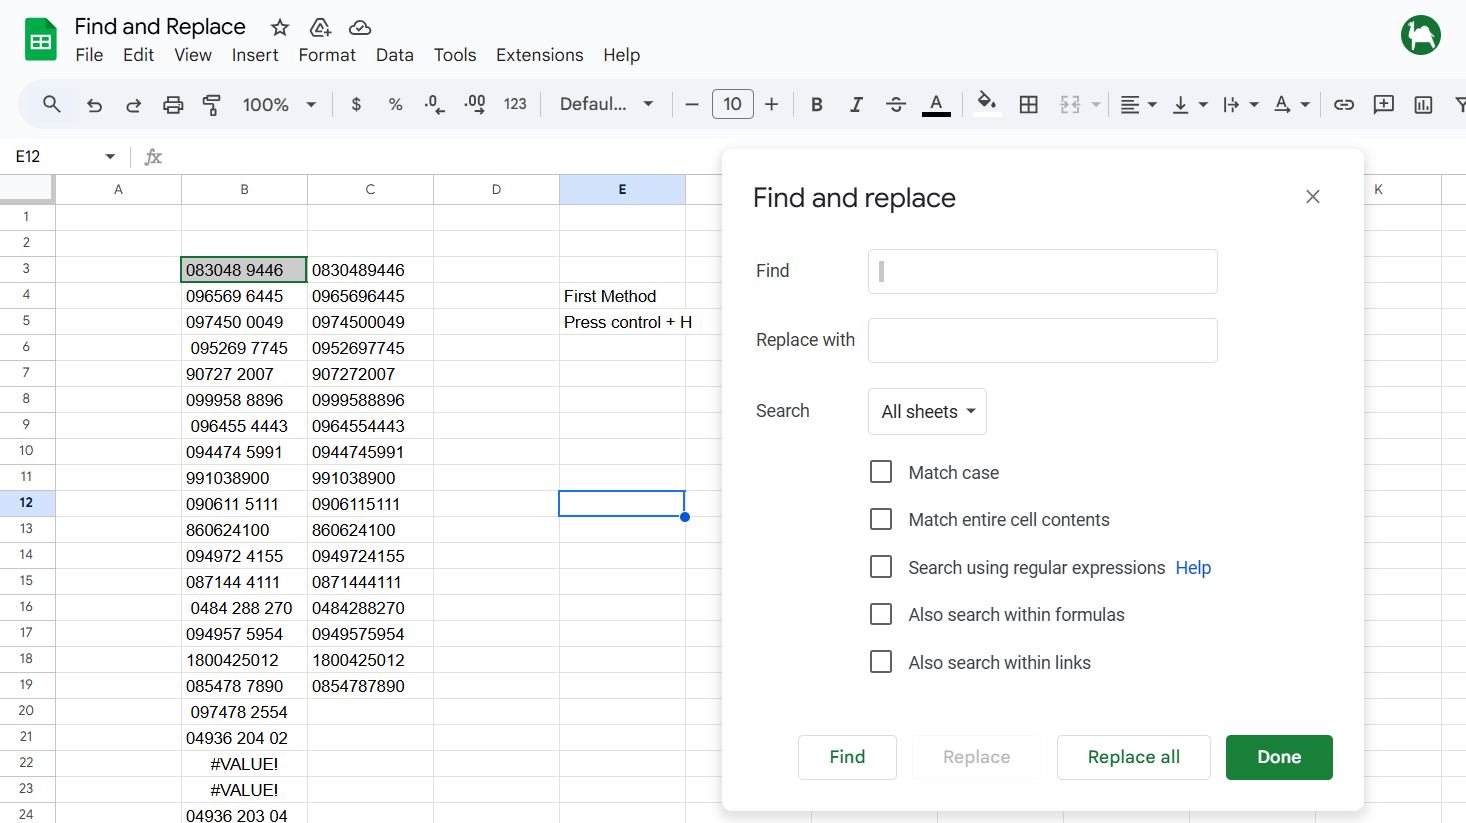Click the Find button
Screen dimensions: 1466x823
[x=847, y=757]
